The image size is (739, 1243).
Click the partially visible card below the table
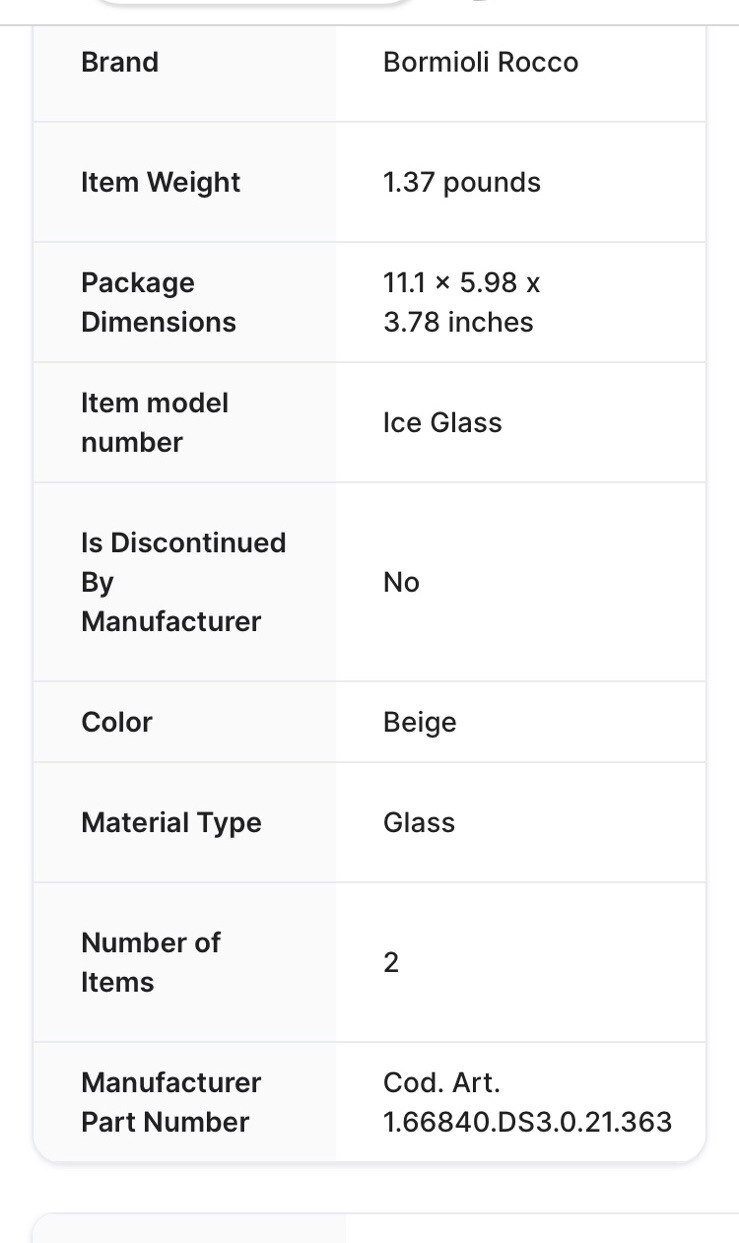[x=386, y=1229]
